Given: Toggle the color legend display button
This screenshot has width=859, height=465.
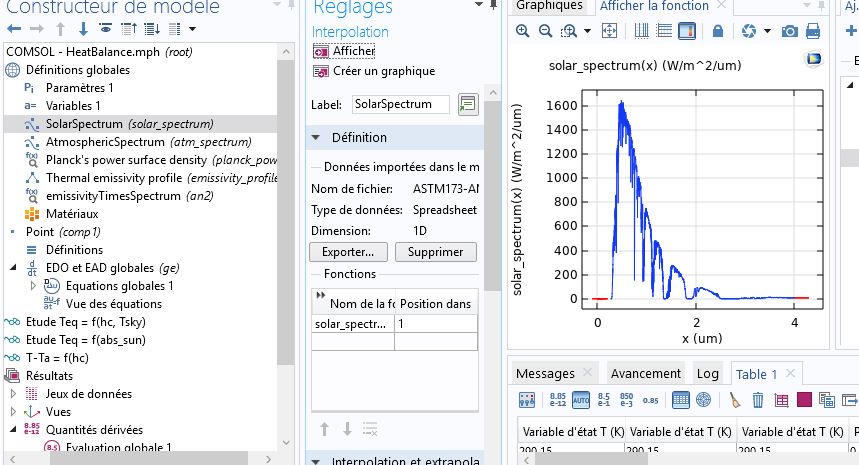Looking at the screenshot, I should (x=685, y=32).
